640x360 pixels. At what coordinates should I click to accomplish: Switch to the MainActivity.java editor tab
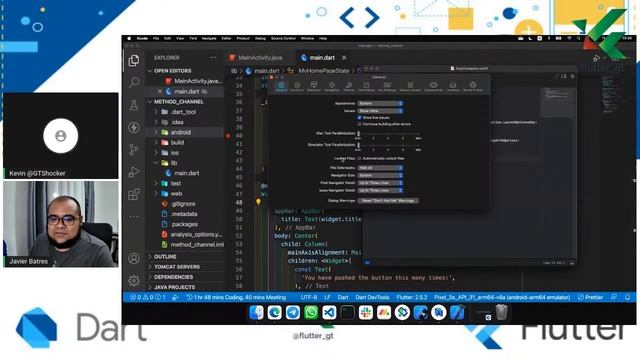260,58
